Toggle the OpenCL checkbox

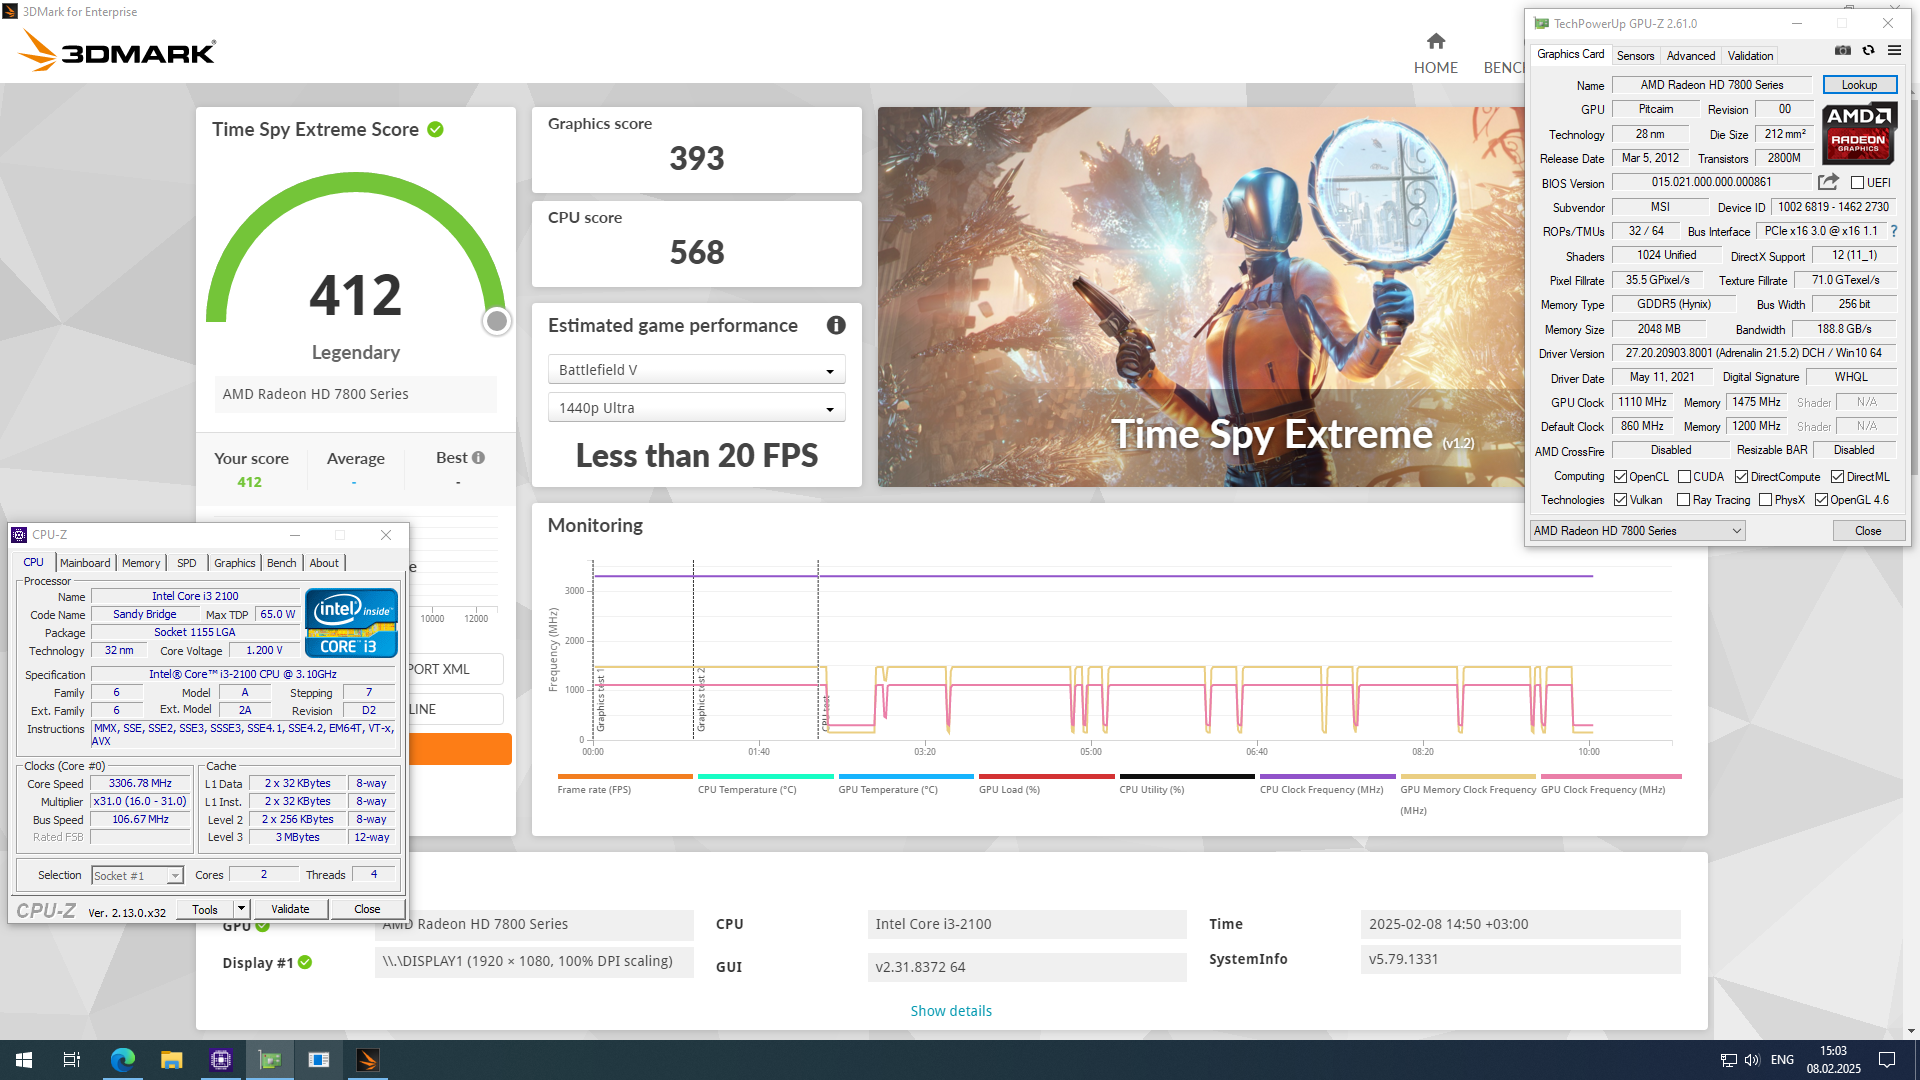point(1620,477)
